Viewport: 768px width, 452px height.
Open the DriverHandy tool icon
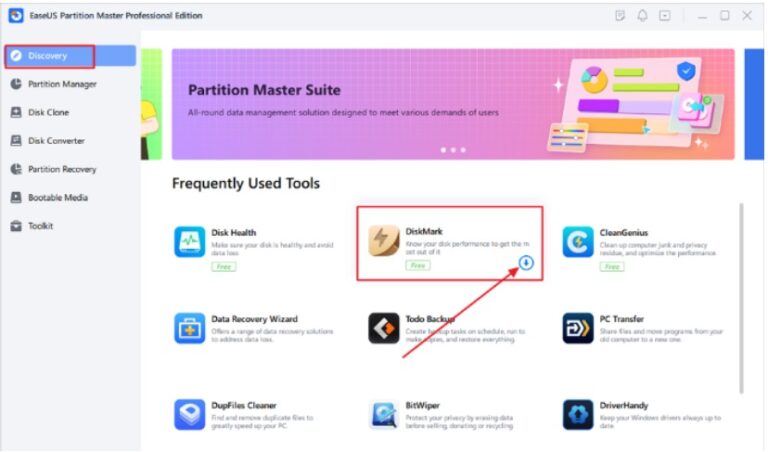point(577,414)
